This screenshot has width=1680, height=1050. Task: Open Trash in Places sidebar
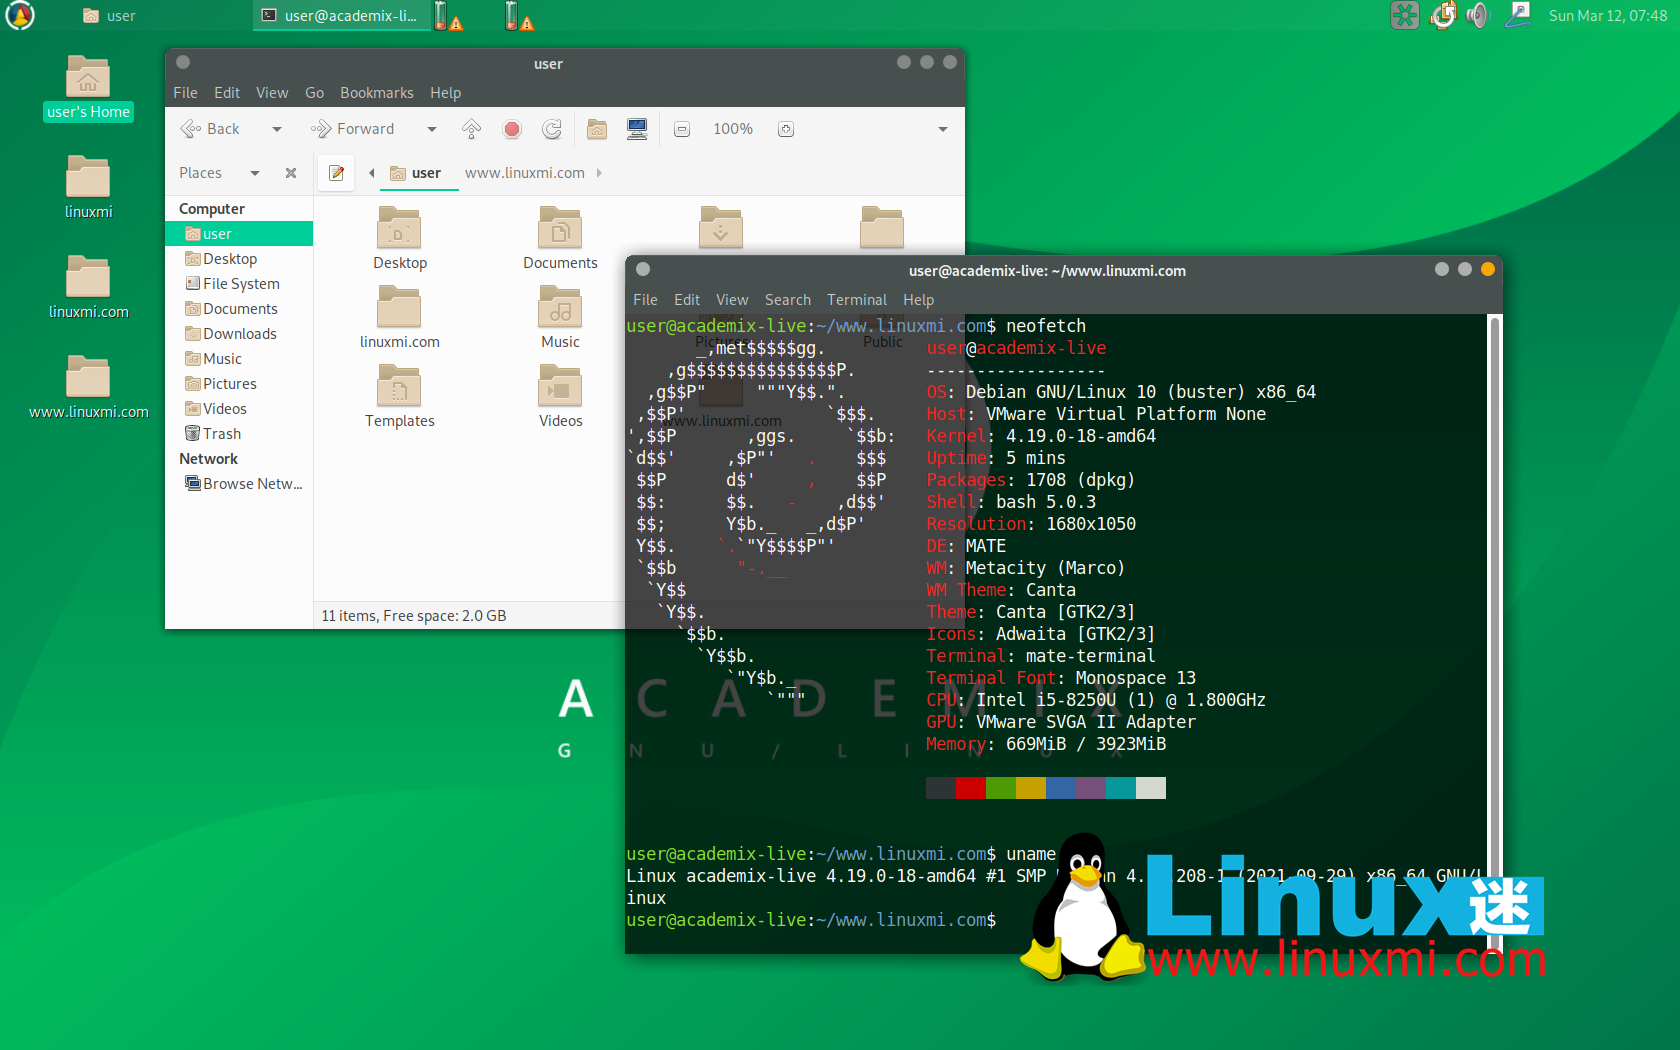click(x=239, y=434)
